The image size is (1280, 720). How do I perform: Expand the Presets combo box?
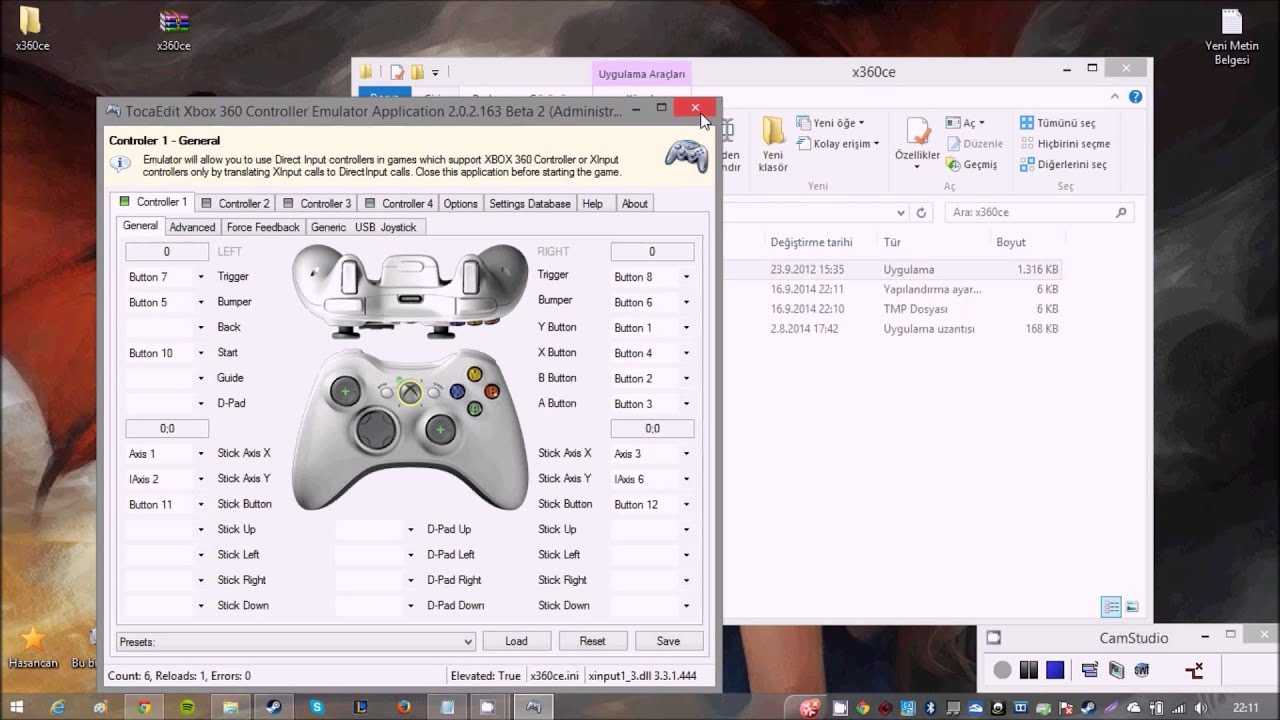(x=296, y=641)
